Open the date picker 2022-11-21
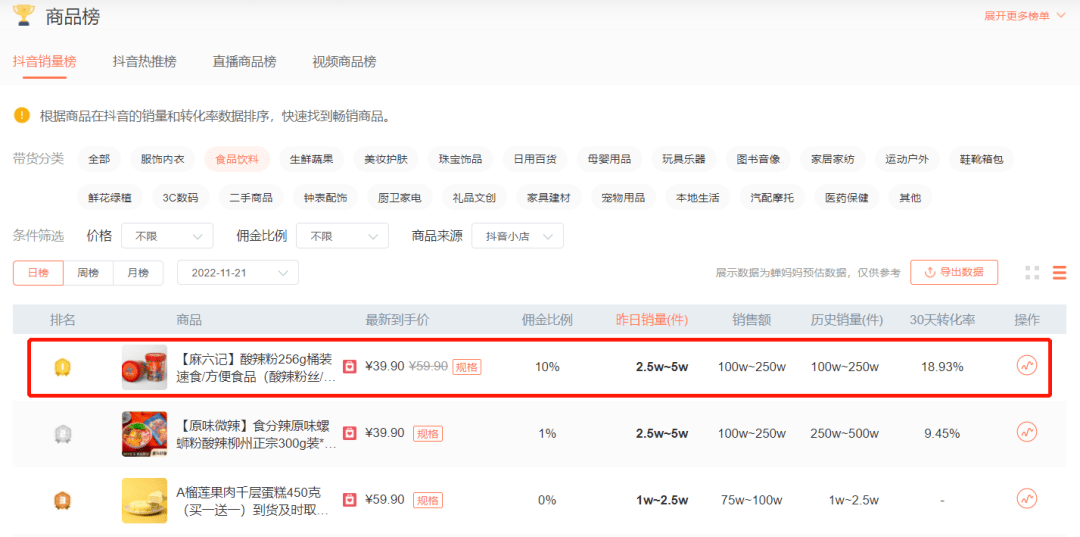1080x537 pixels. 238,273
